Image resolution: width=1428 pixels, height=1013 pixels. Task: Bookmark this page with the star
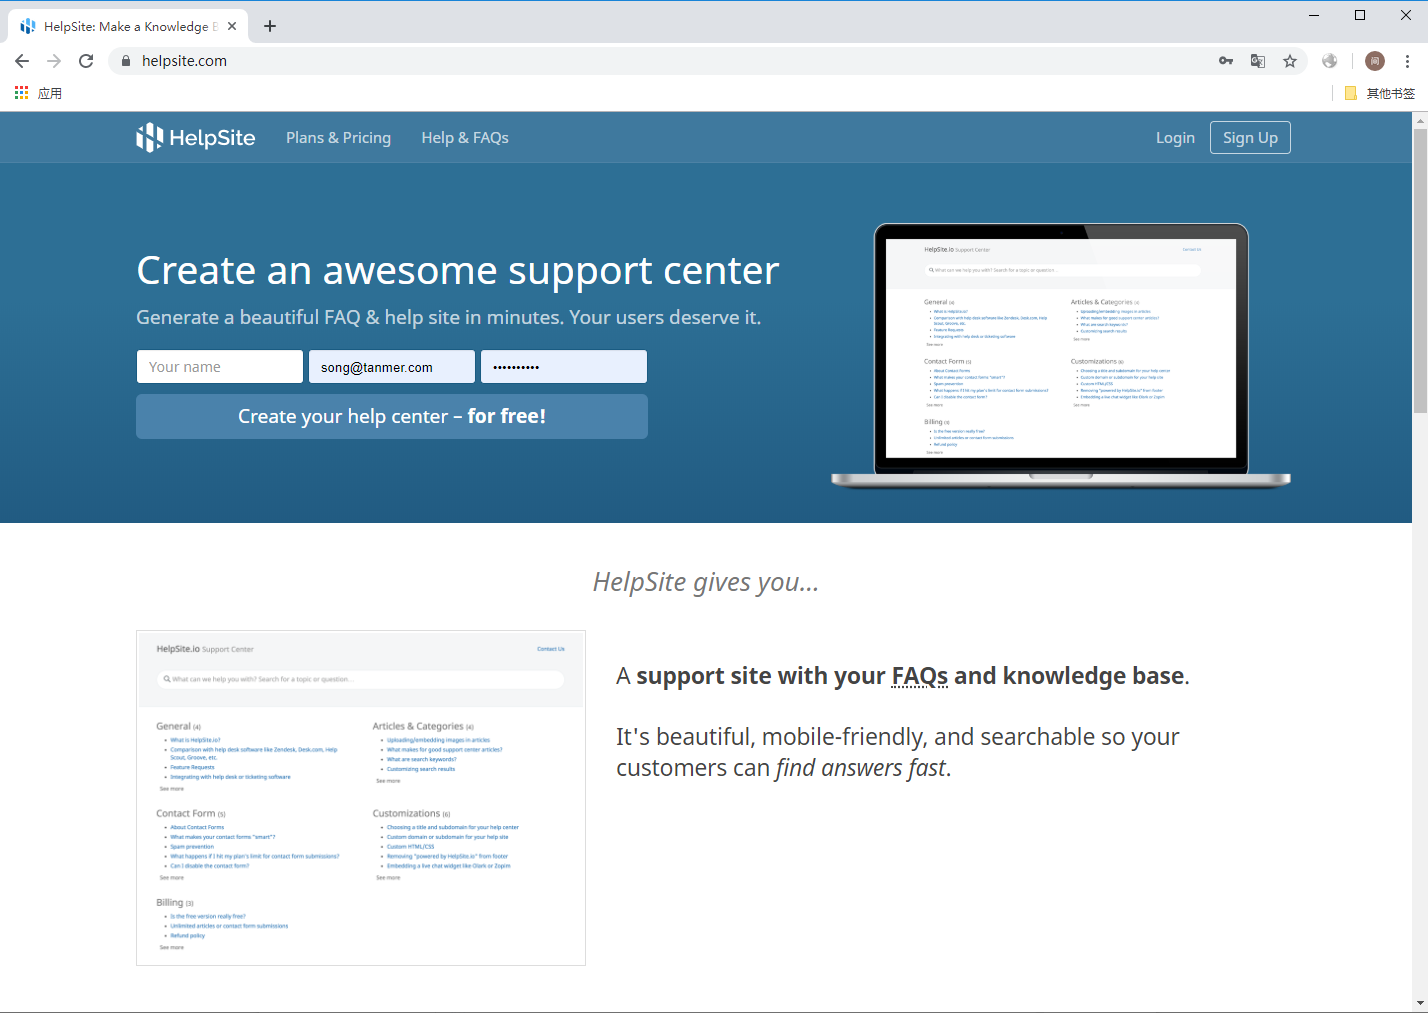point(1290,61)
